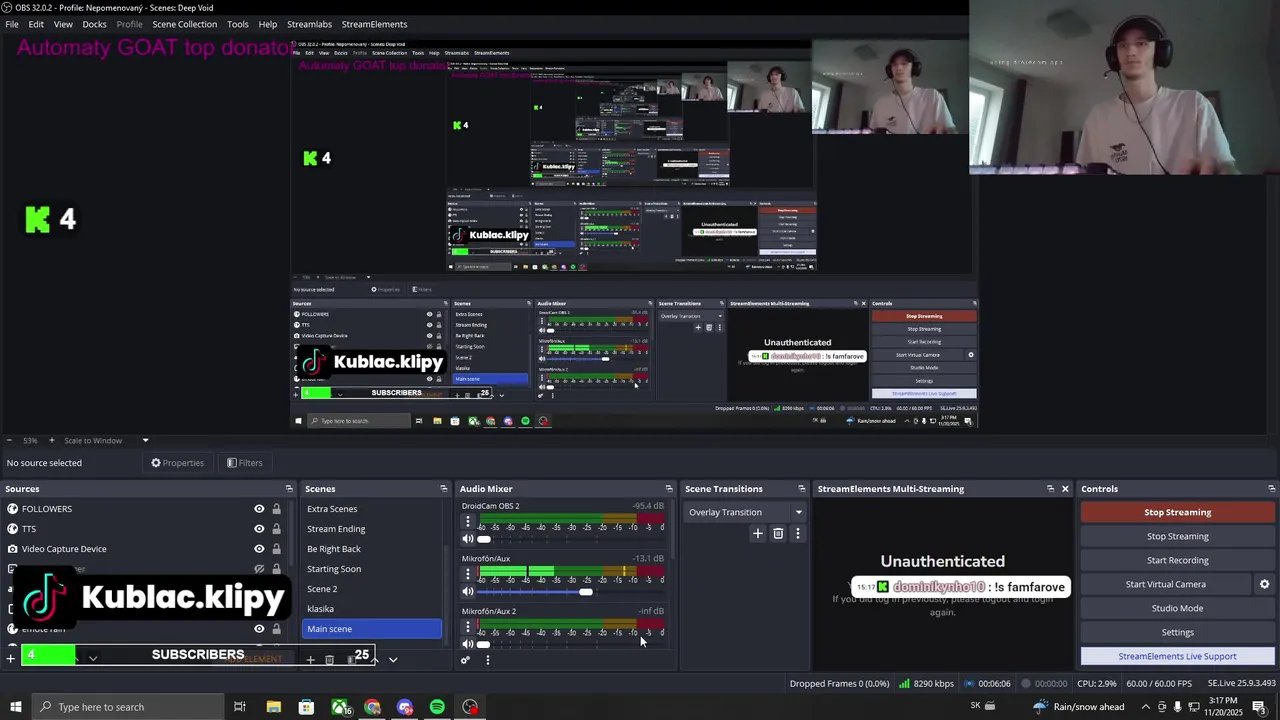Open the Edit menu
The height and width of the screenshot is (720, 1280).
coord(36,24)
